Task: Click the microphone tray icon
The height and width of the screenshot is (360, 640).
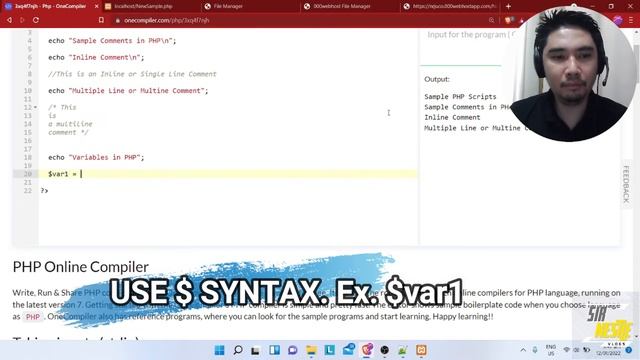Action: (x=535, y=350)
